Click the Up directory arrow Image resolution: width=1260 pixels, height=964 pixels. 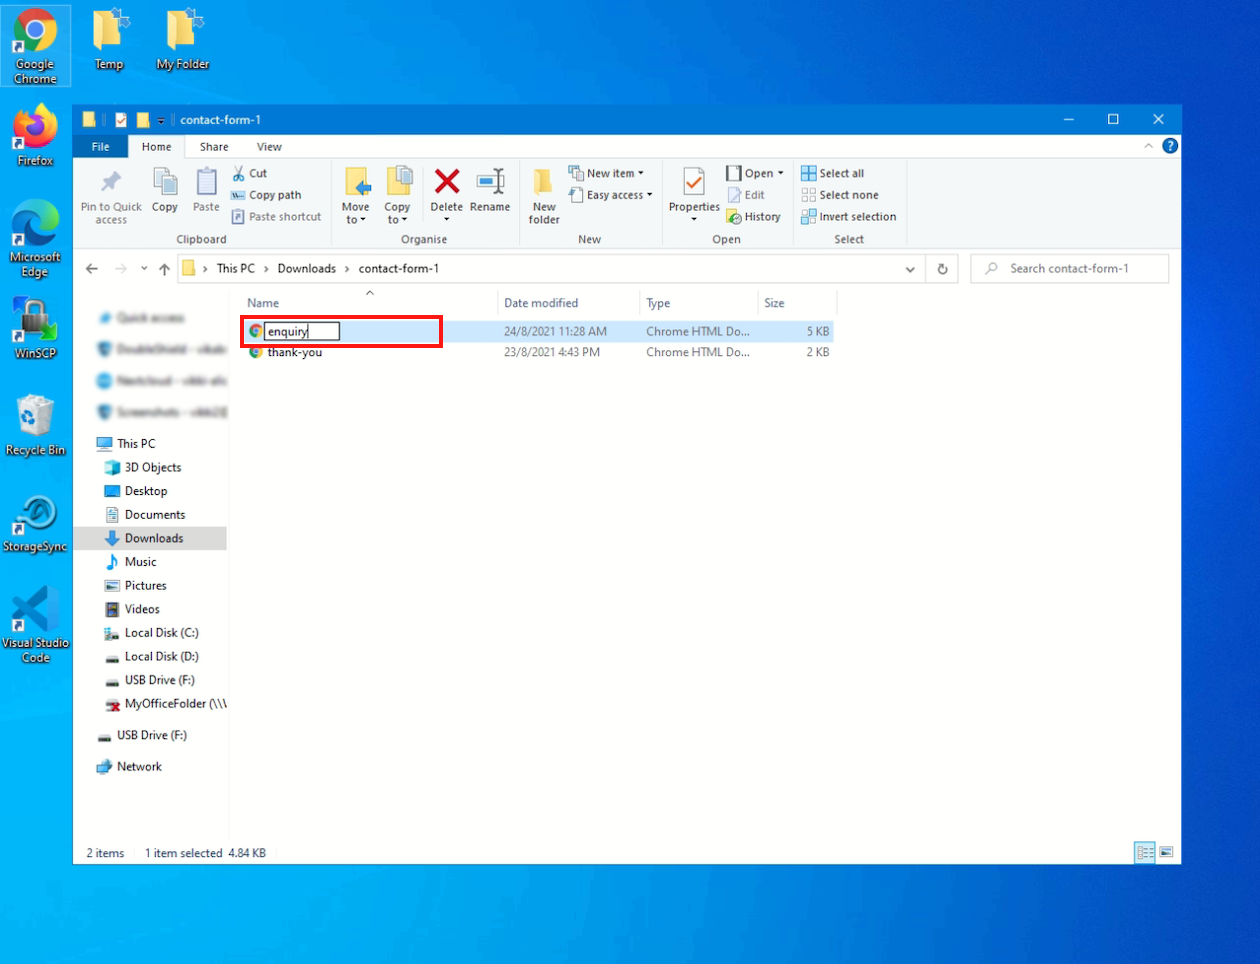164,269
